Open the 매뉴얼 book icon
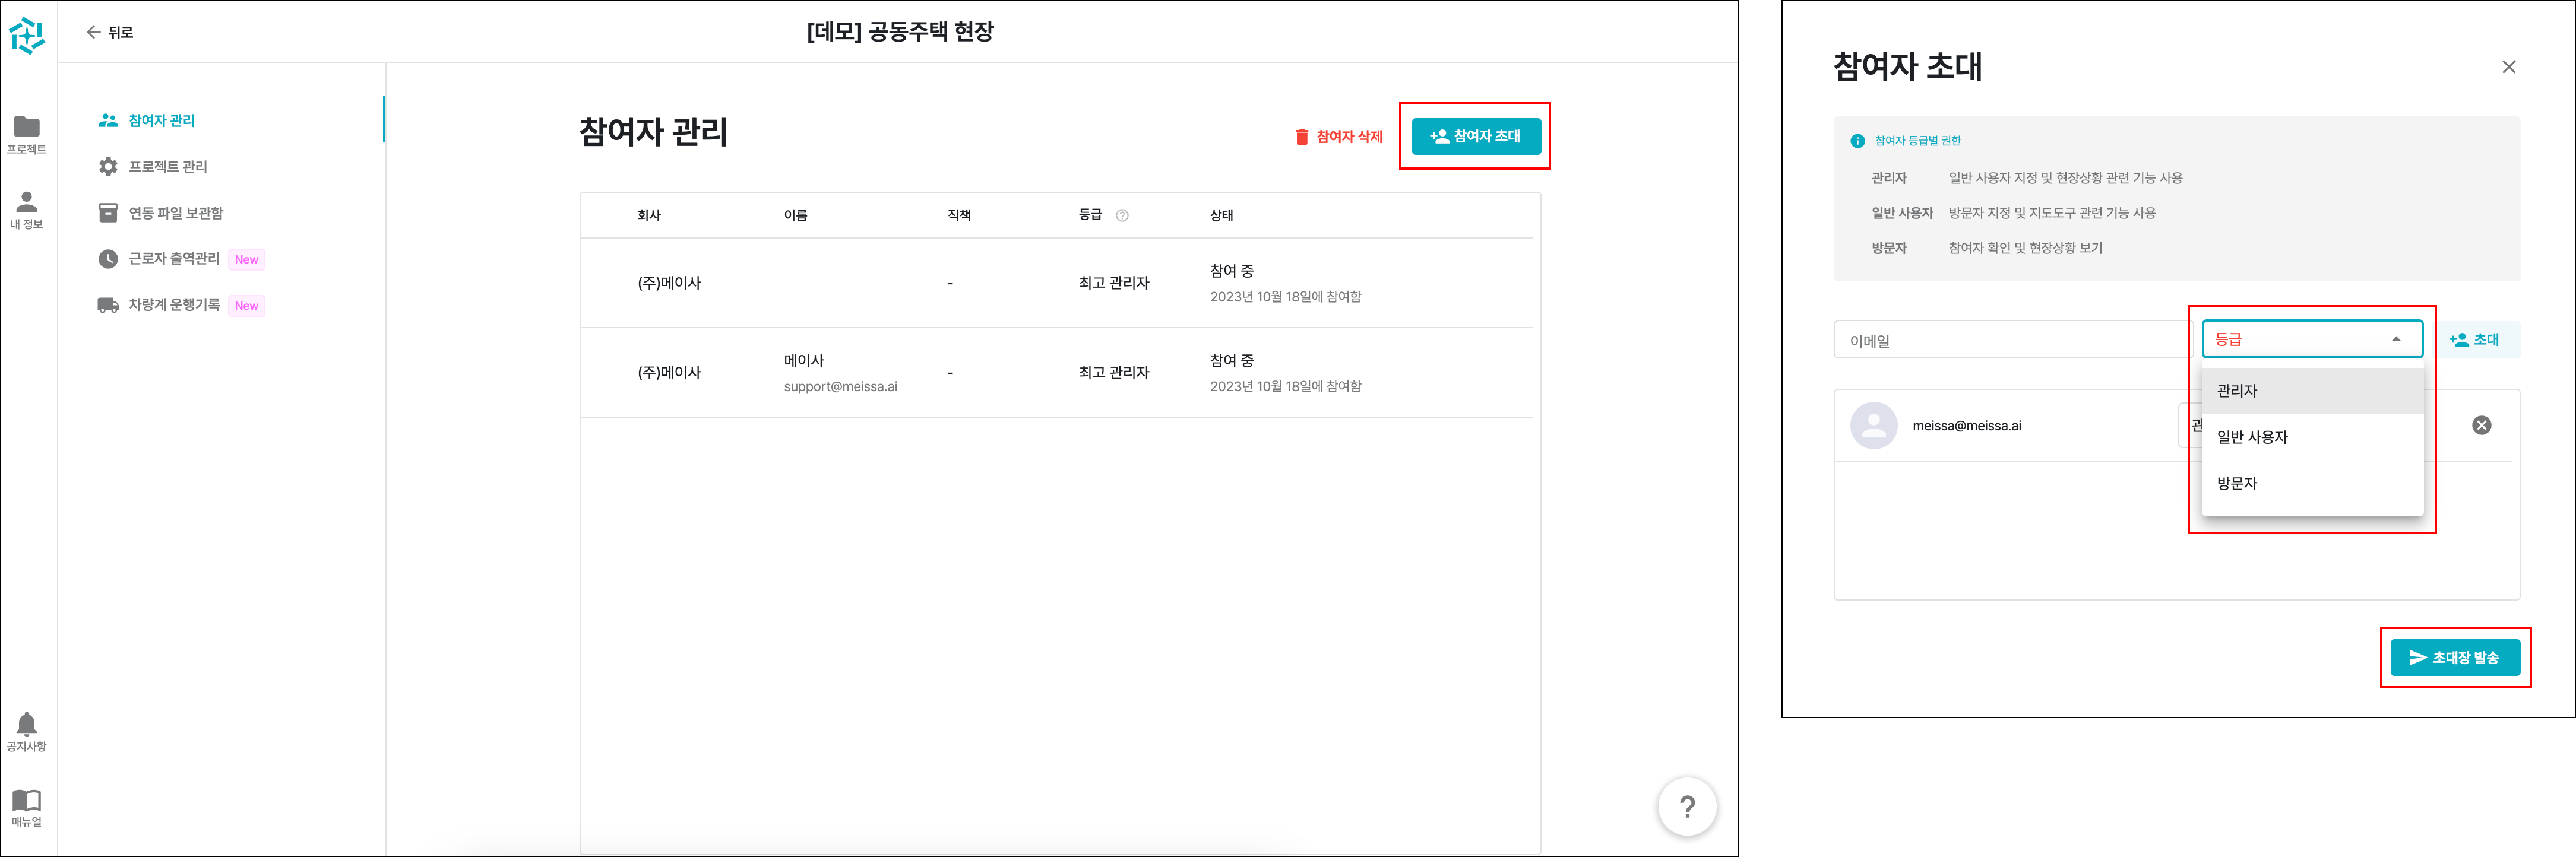 click(x=27, y=800)
